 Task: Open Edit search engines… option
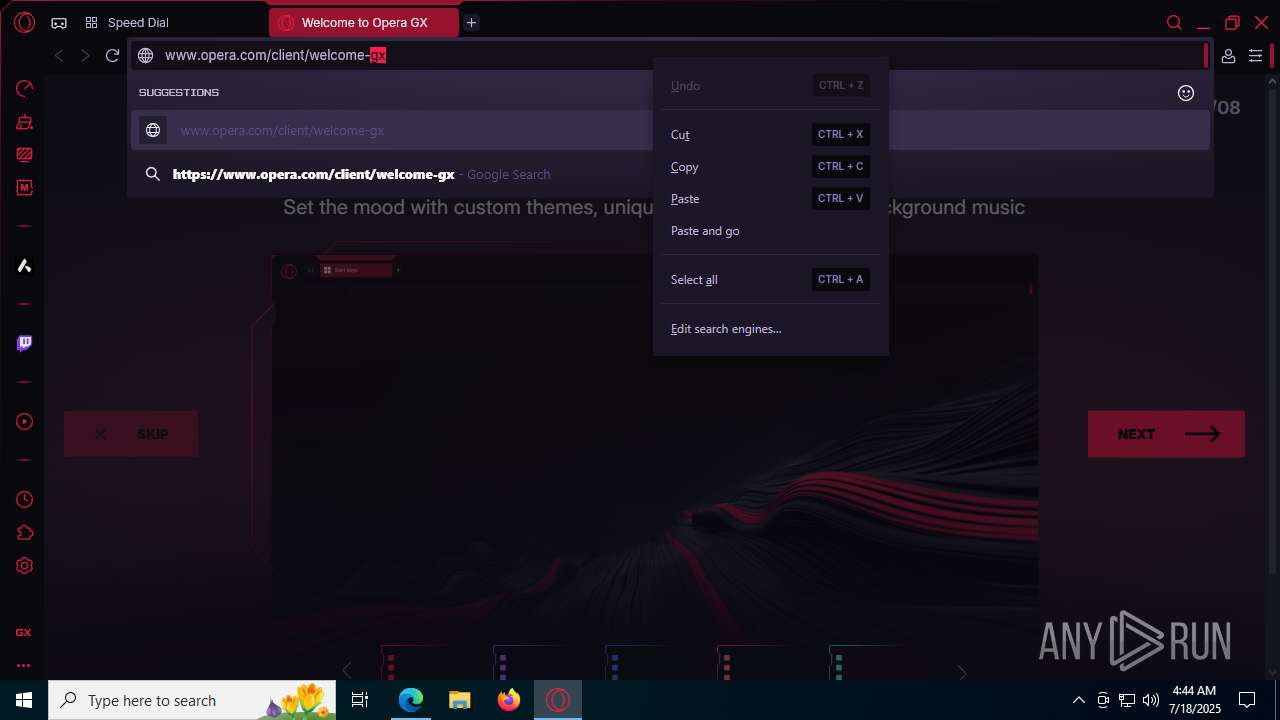click(770, 328)
